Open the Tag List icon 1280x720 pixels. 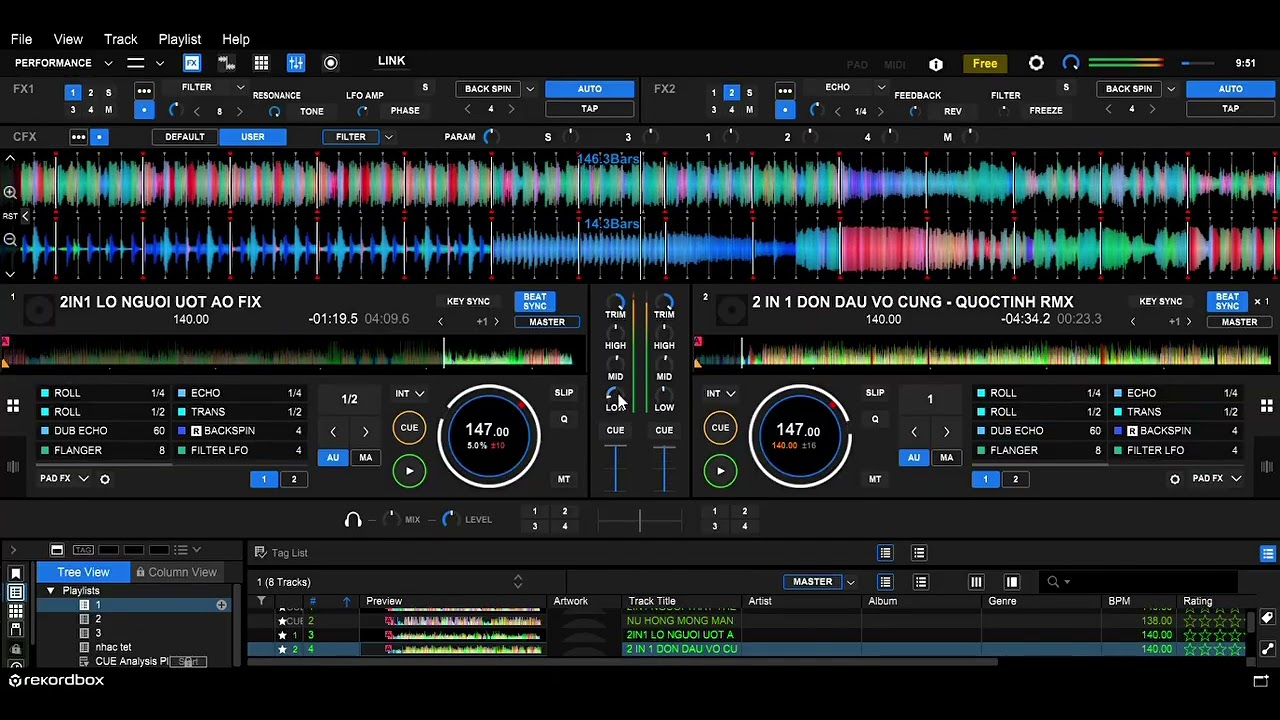(260, 552)
